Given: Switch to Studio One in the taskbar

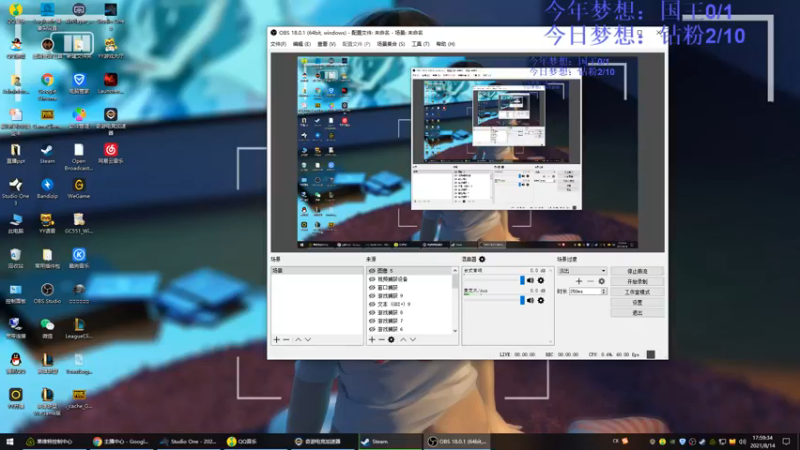Looking at the screenshot, I should (189, 441).
